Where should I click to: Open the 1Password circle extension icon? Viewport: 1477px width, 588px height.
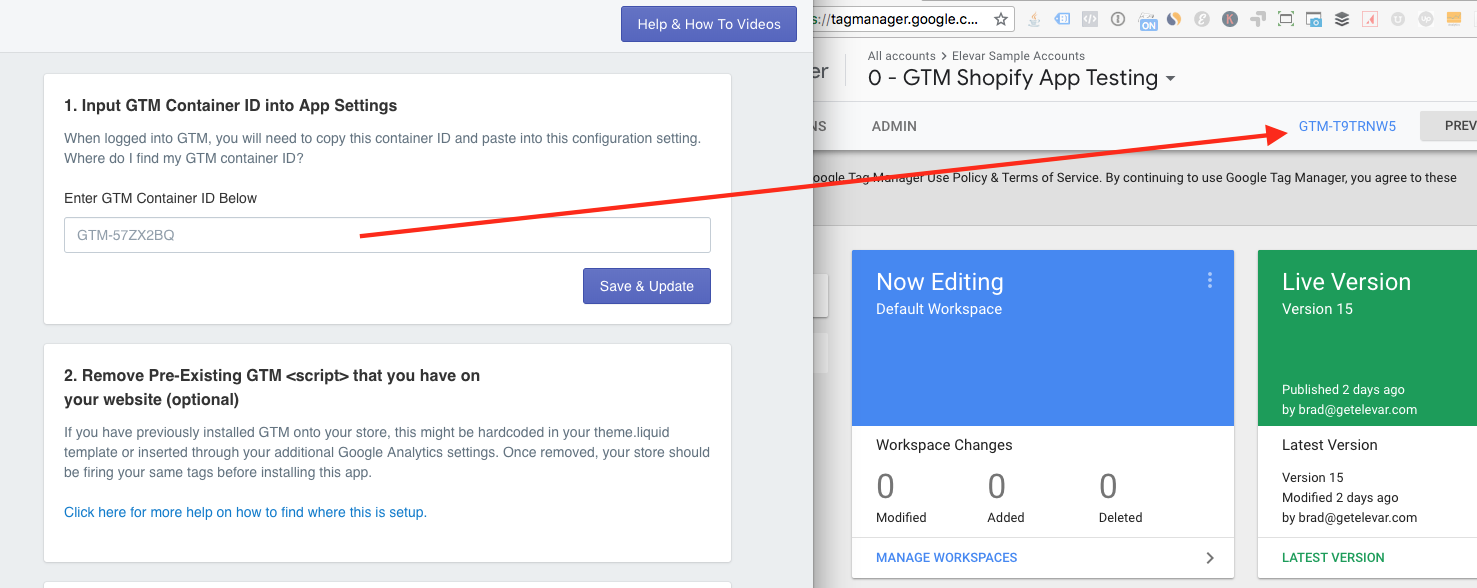[1119, 19]
